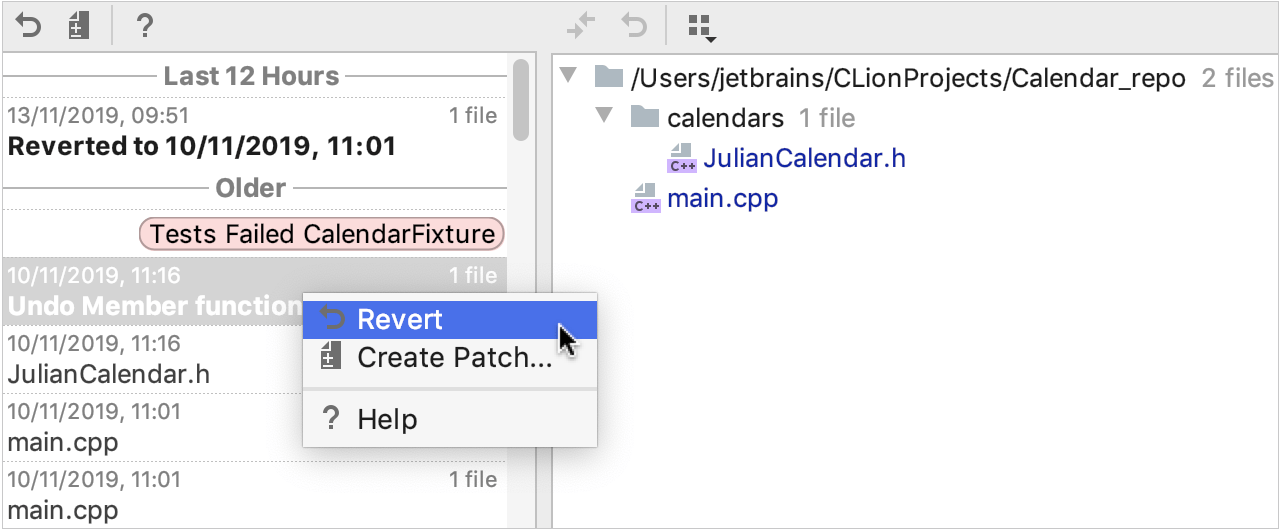The width and height of the screenshot is (1280, 531).
Task: Click the C++ file icon beside main.cpp in tree
Action: 646,199
